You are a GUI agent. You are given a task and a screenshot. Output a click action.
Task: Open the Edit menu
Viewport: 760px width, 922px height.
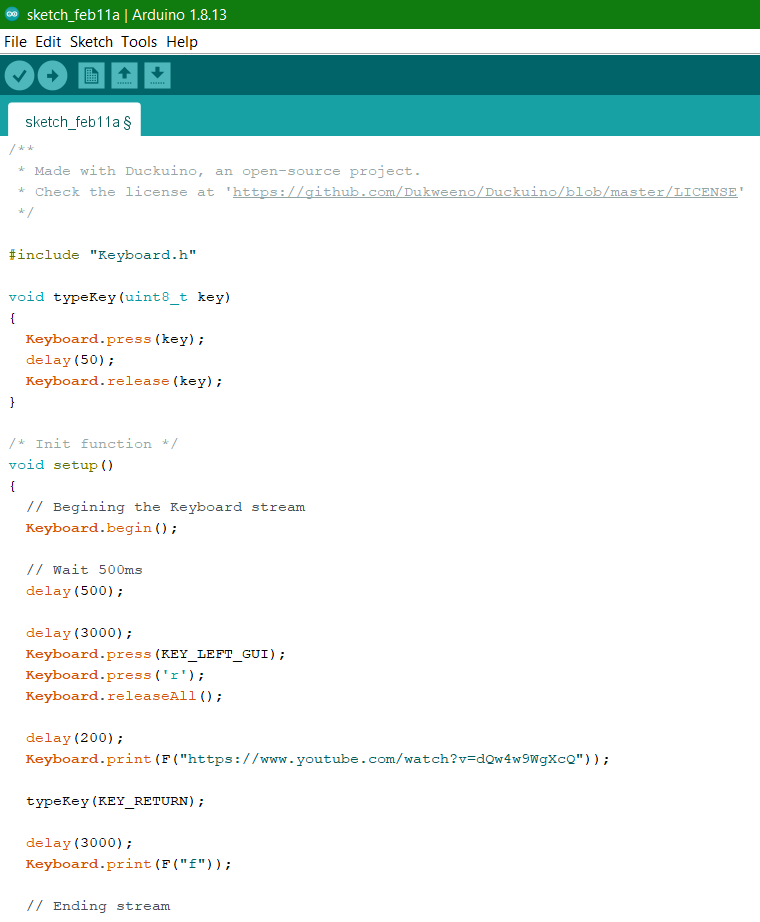click(x=48, y=42)
